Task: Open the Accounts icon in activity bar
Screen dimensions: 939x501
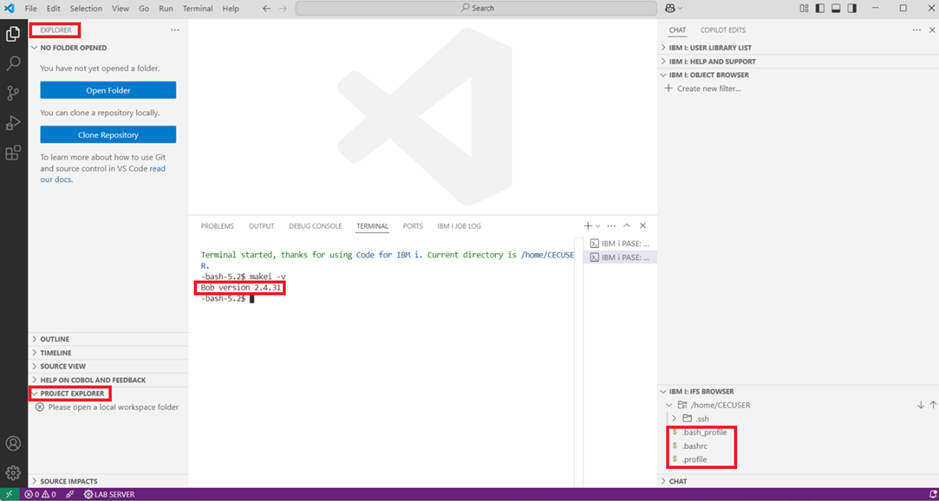Action: 13,443
